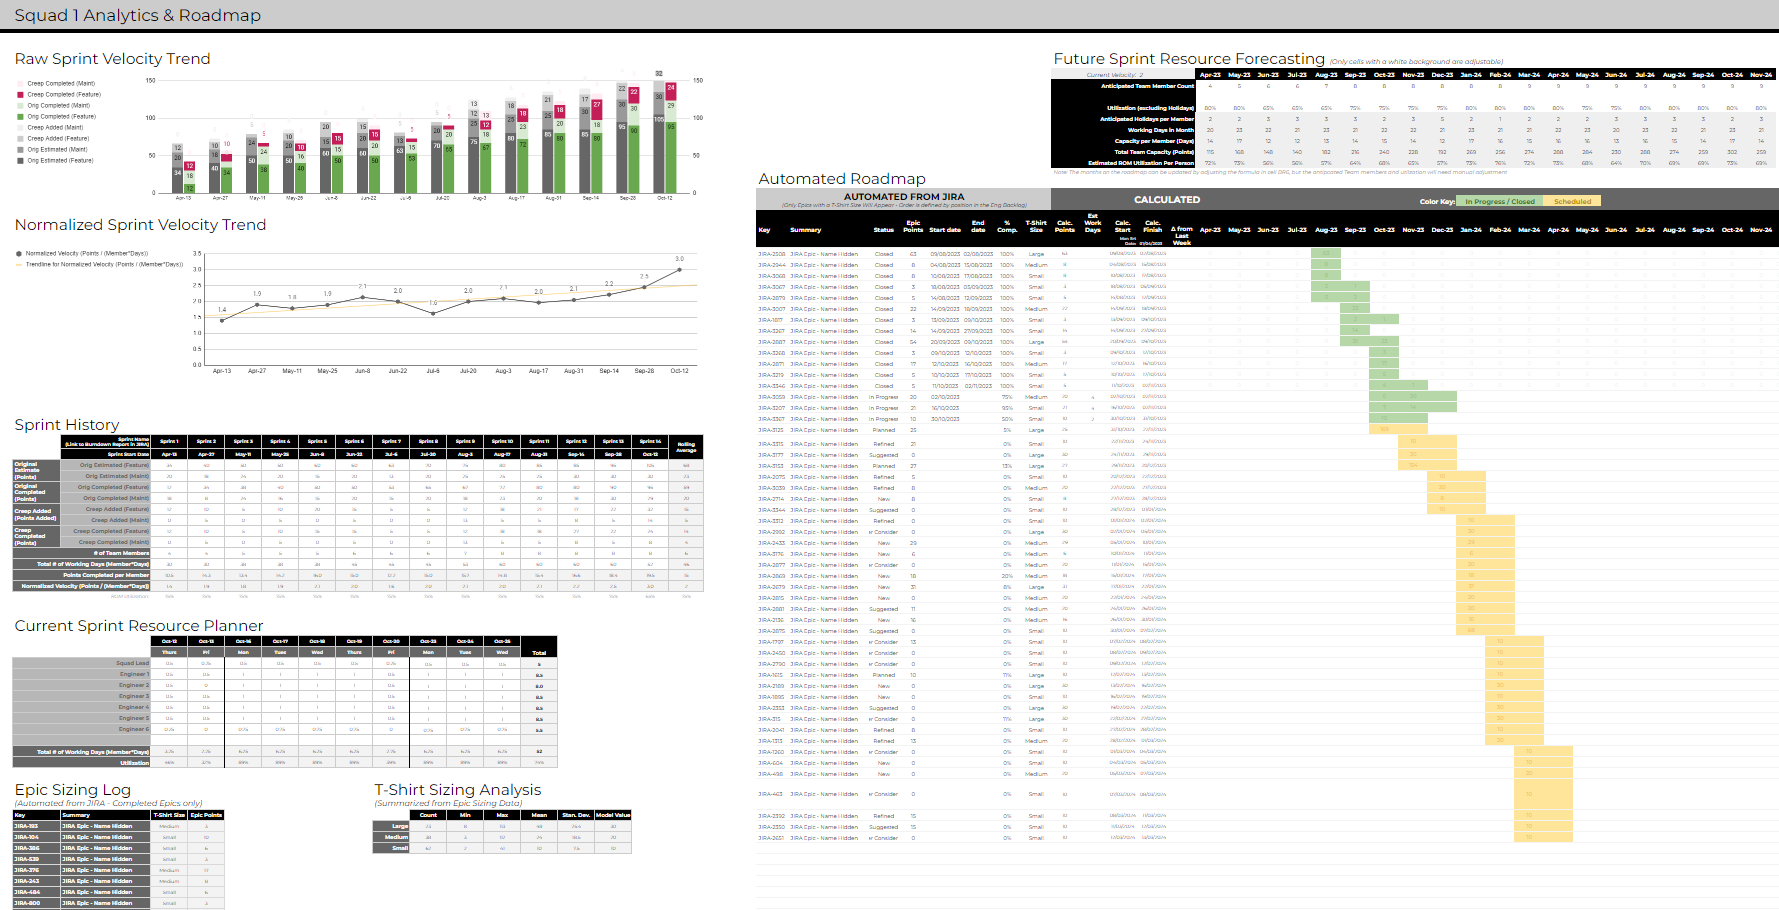1779x910 pixels.
Task: Select the '% Comp.' column header in the roadmap
Action: [1007, 226]
